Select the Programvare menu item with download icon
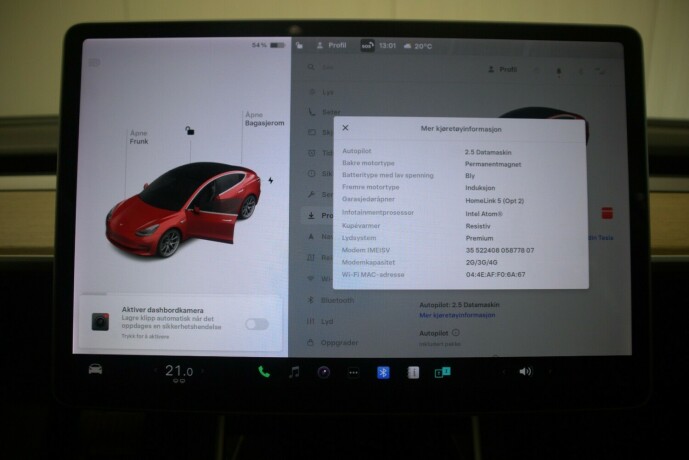Viewport: 689px width, 460px height. pyautogui.click(x=318, y=215)
